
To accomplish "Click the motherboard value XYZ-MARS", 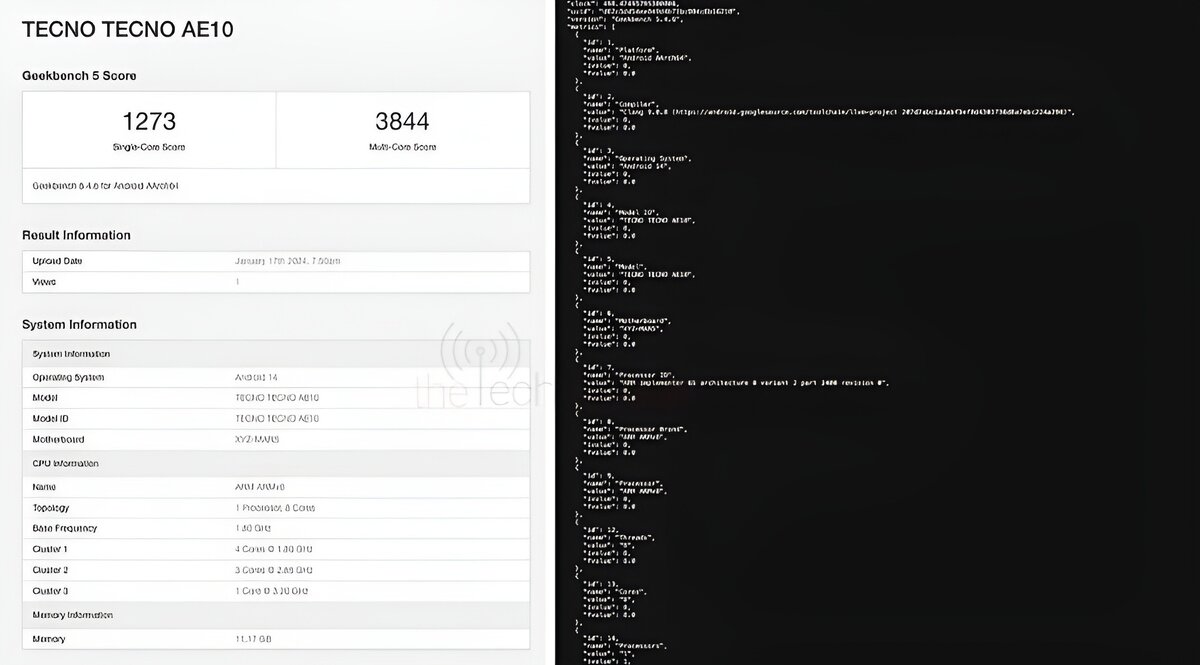I will click(x=257, y=439).
